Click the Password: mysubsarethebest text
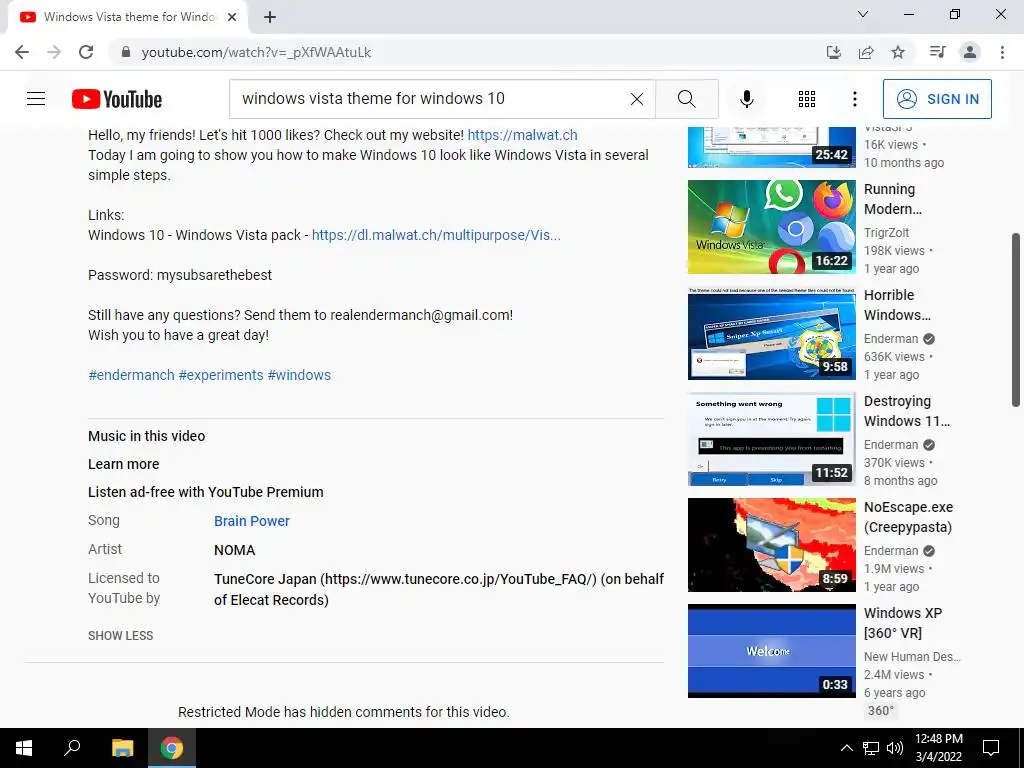Image resolution: width=1024 pixels, height=768 pixels. [x=180, y=275]
